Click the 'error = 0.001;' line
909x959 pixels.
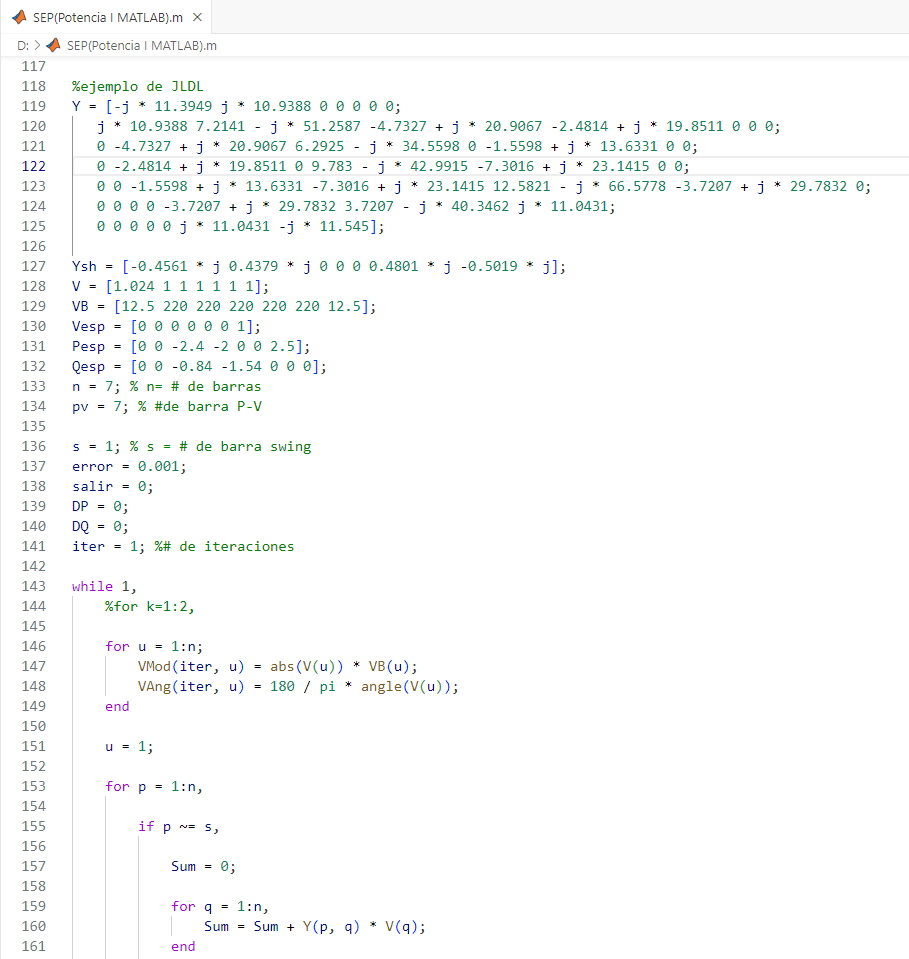[x=129, y=466]
